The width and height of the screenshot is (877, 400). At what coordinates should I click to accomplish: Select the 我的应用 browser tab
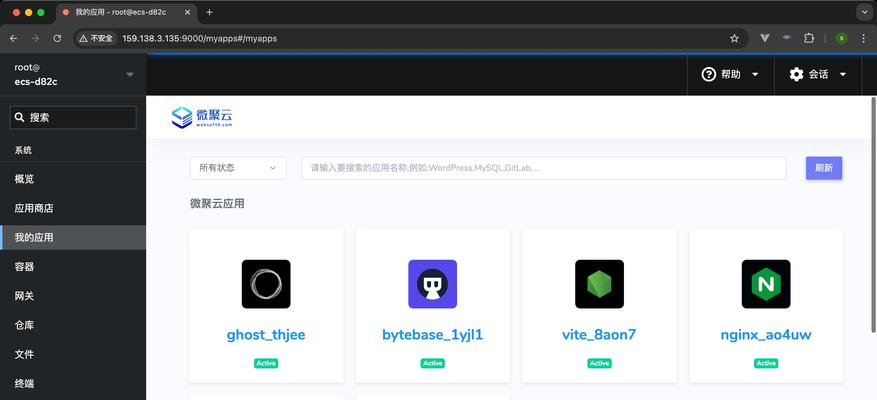pyautogui.click(x=126, y=12)
